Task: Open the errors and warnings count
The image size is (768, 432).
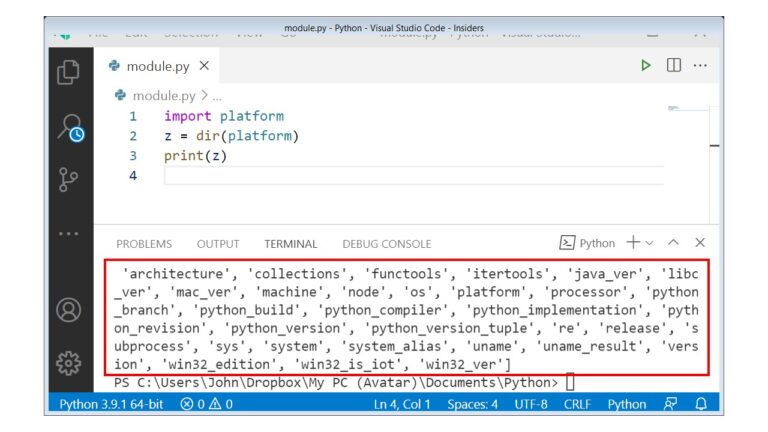Action: [206, 404]
